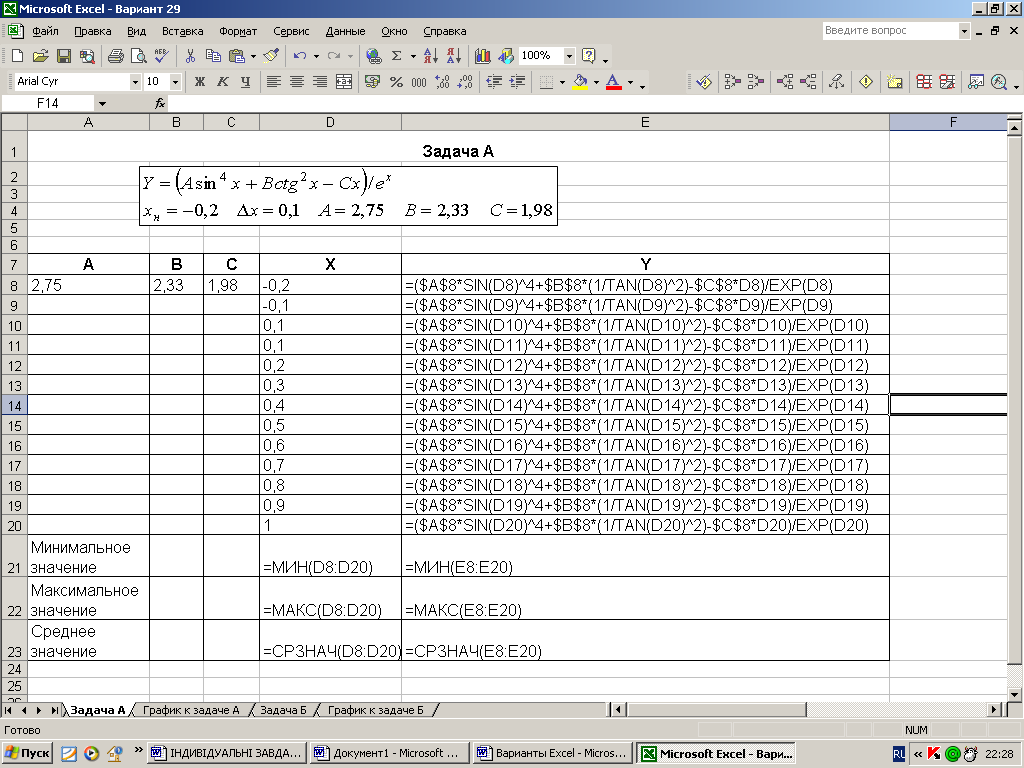
Task: Open Microsoft Excel Help
Action: pyautogui.click(x=588, y=56)
